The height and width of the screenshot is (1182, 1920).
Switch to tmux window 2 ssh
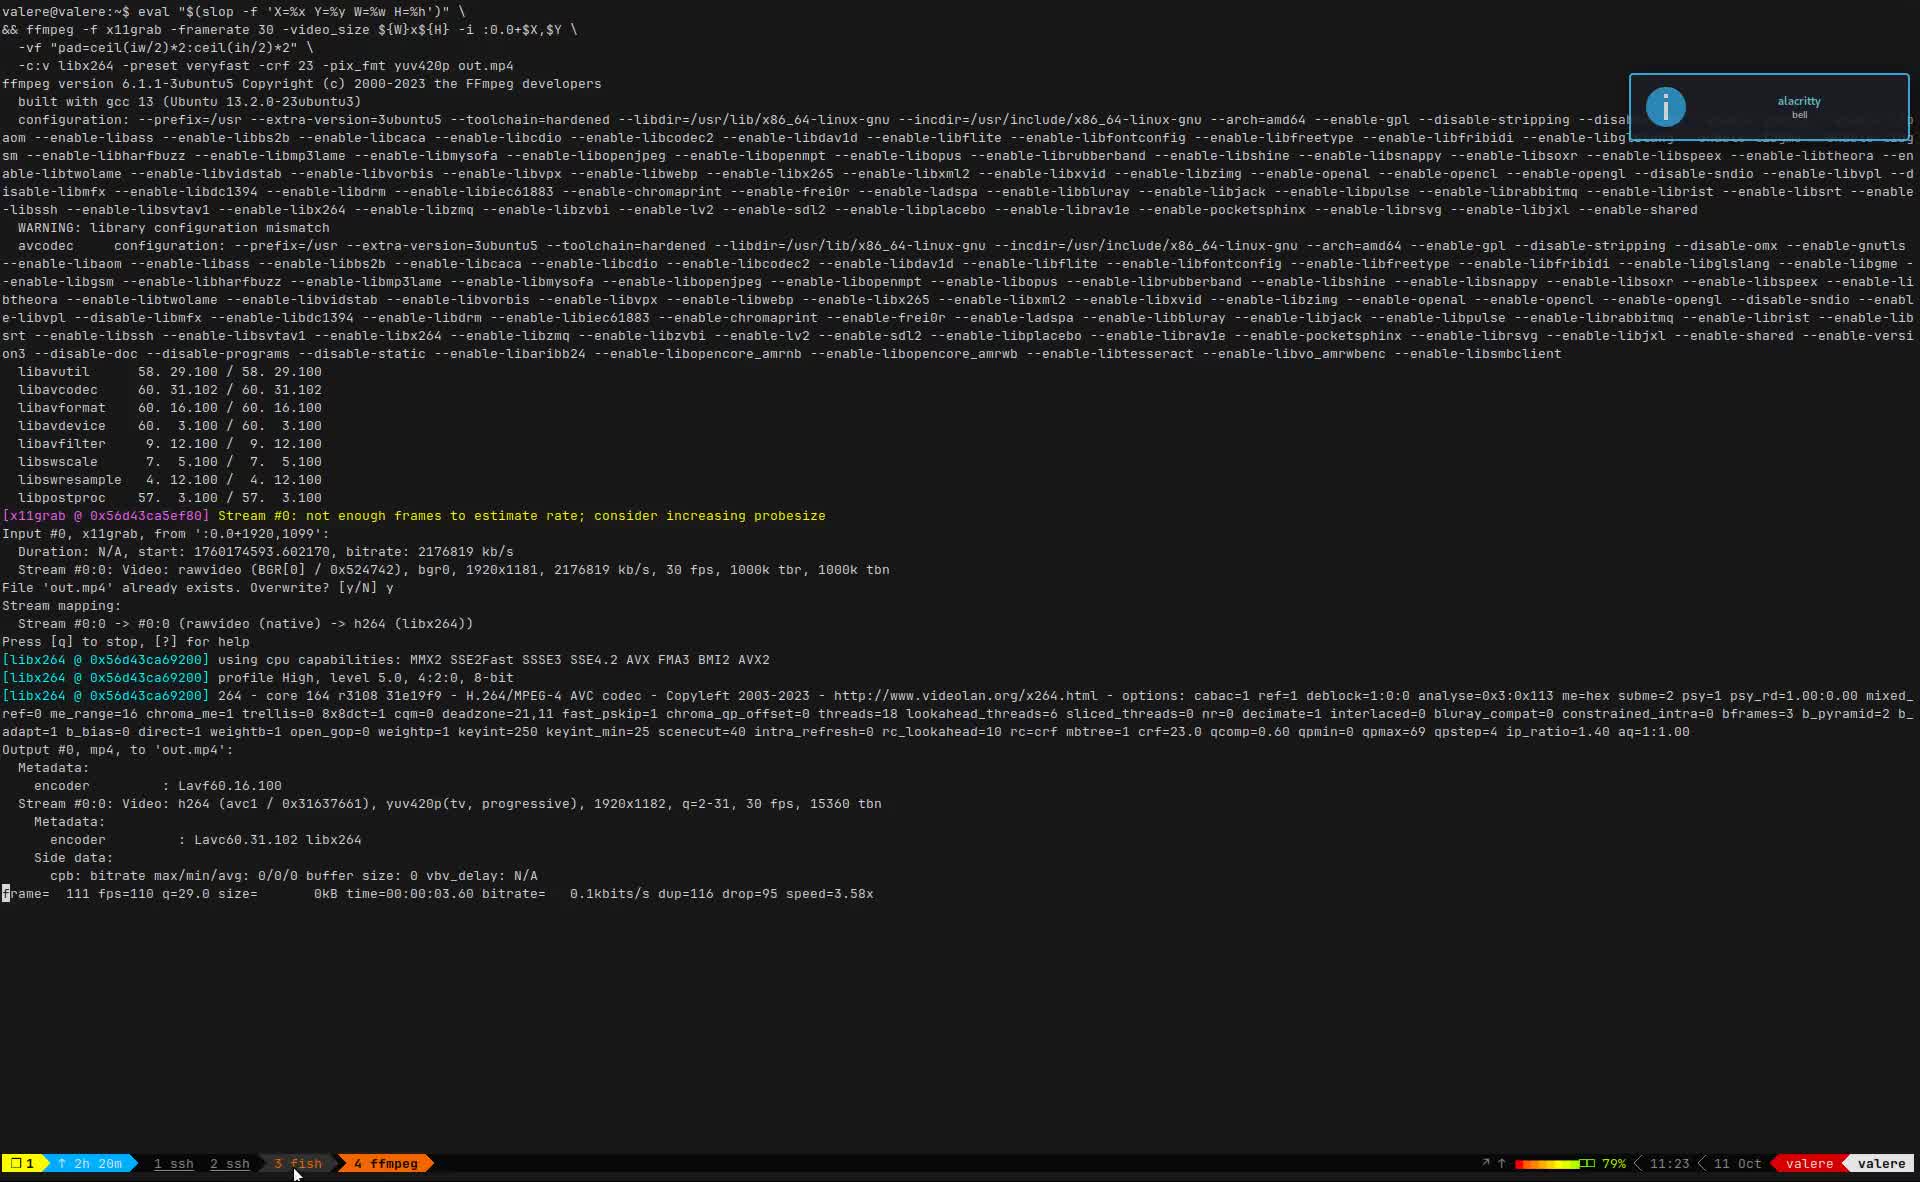coord(229,1163)
